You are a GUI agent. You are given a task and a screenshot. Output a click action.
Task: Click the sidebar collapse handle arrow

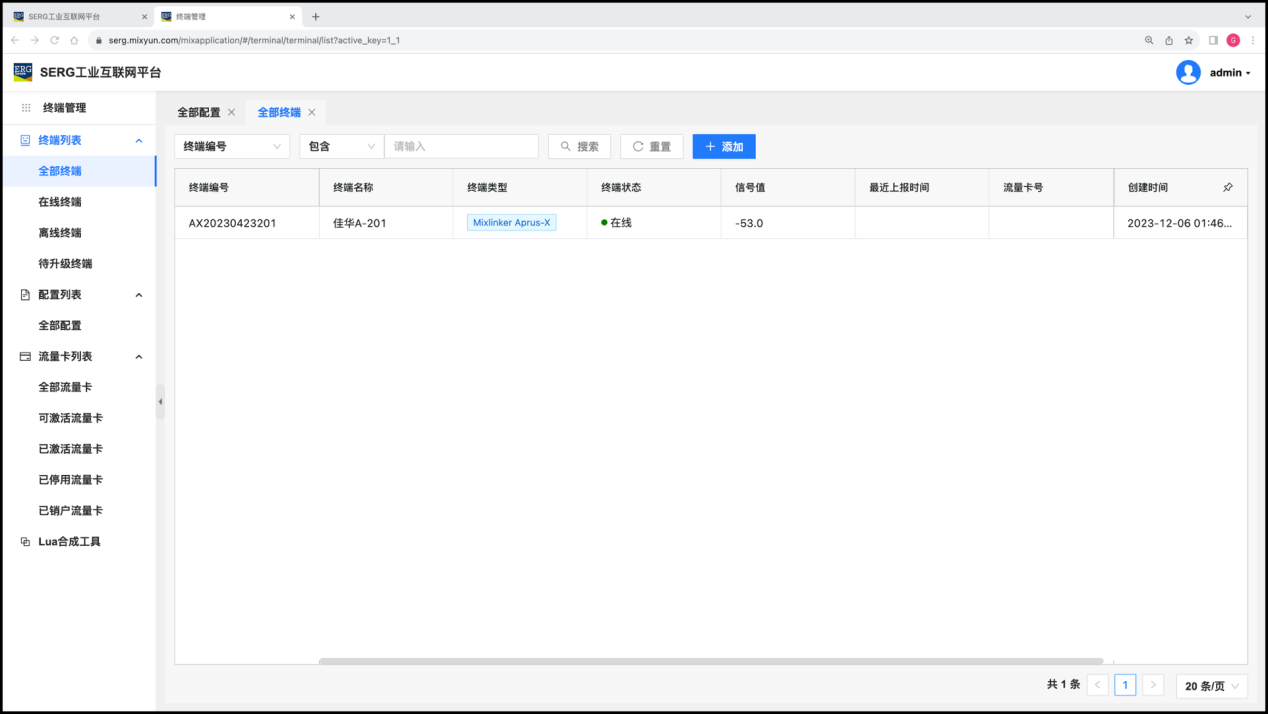coord(160,401)
